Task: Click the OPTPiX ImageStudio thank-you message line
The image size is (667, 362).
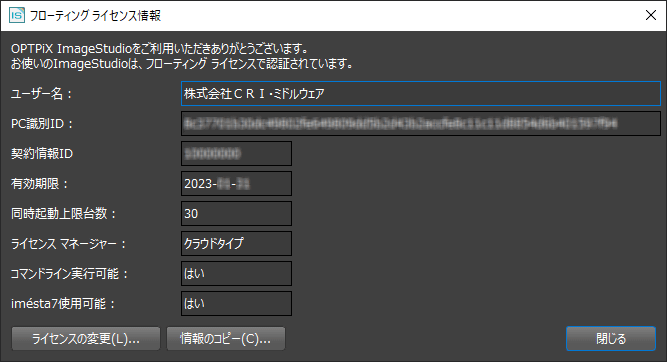Action: coord(160,48)
